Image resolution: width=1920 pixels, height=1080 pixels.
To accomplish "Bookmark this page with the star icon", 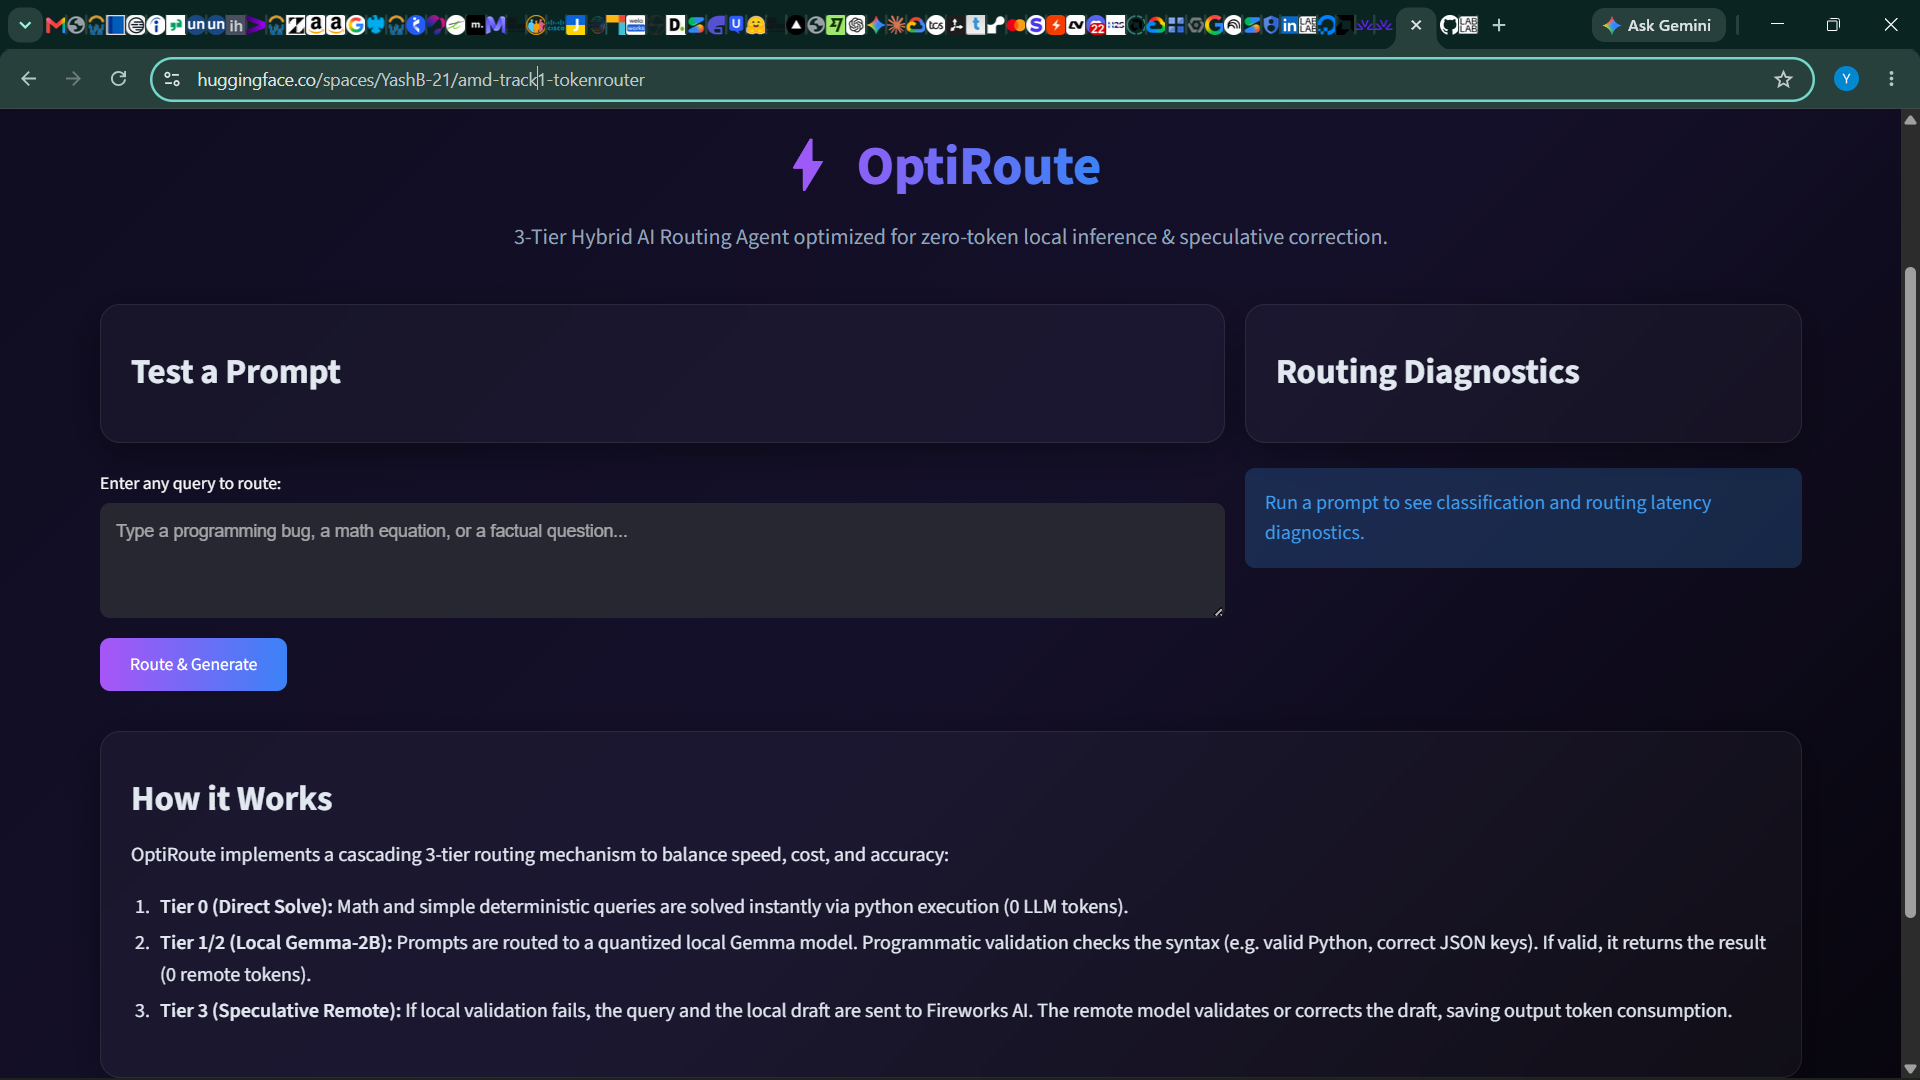I will coord(1783,79).
